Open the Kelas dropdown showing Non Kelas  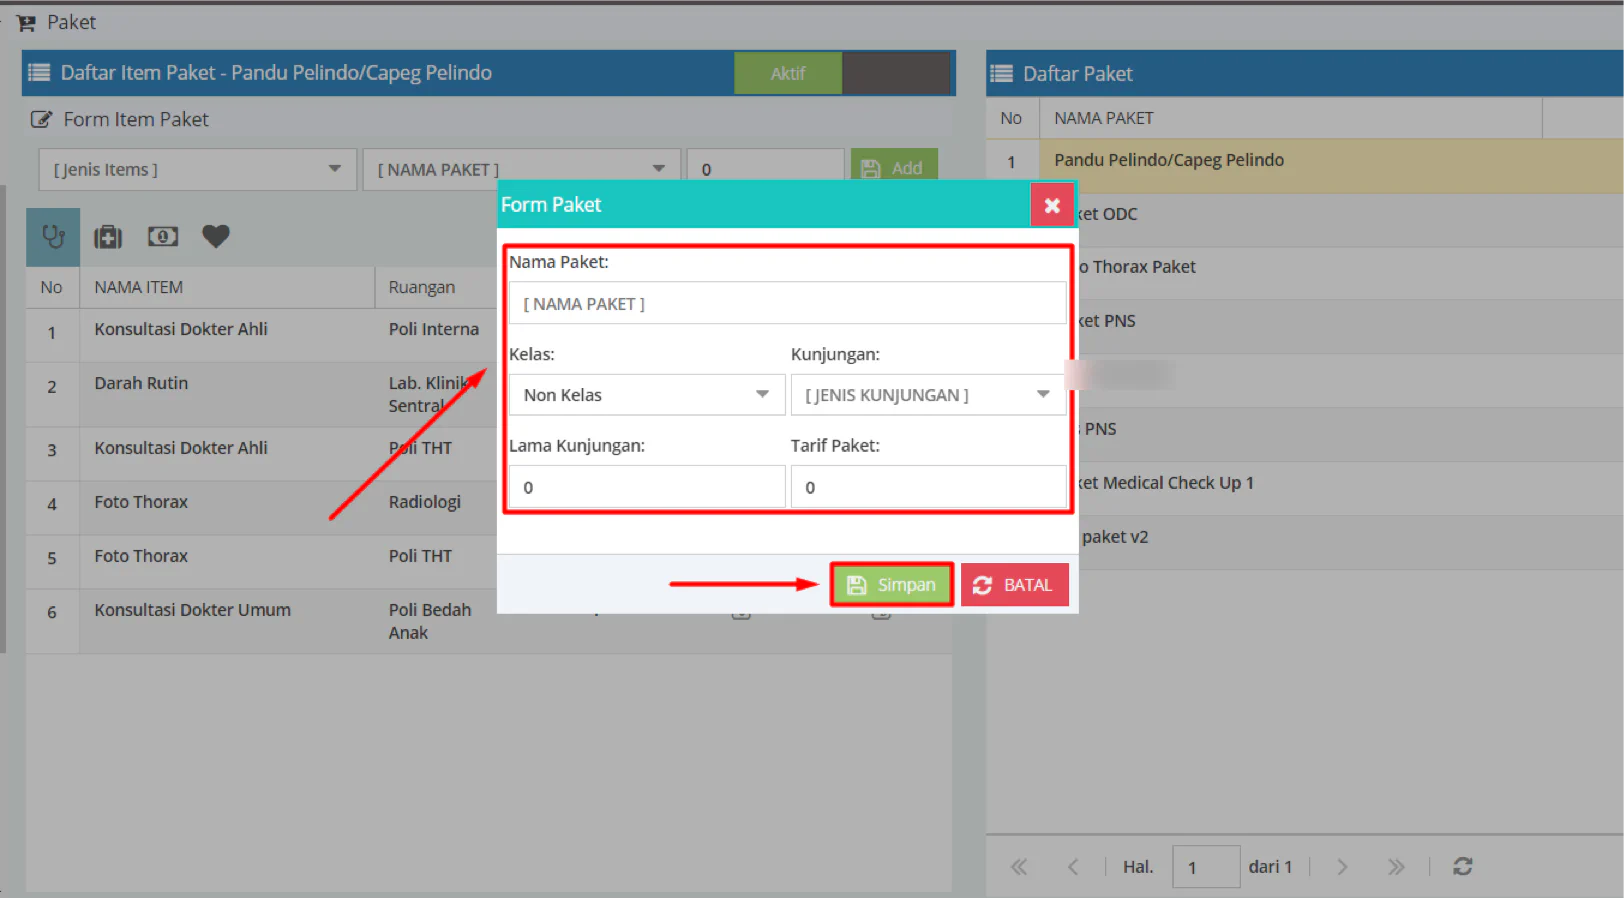pos(647,395)
